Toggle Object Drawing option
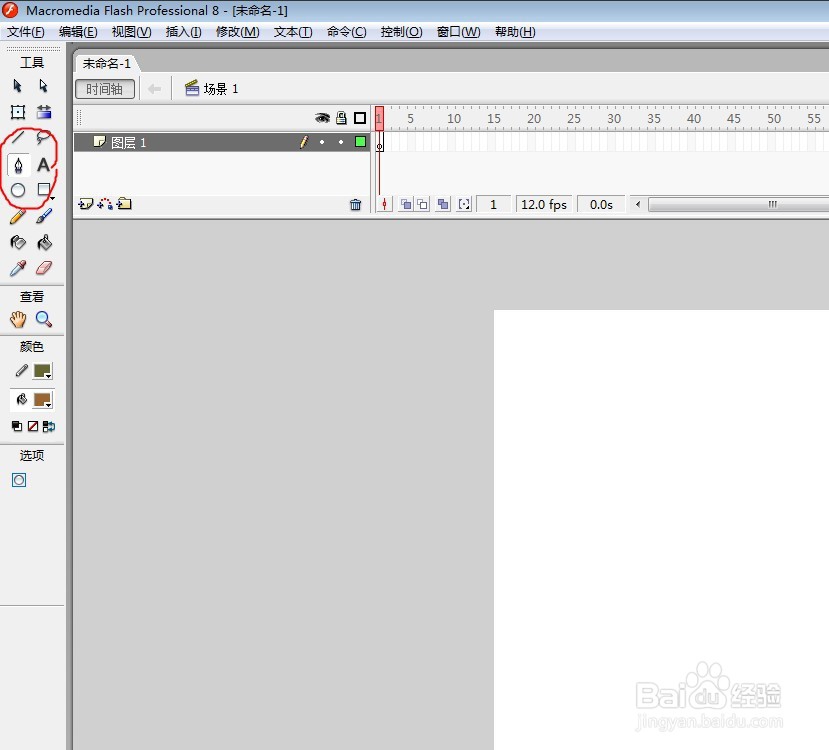This screenshot has height=750, width=829. pos(19,480)
